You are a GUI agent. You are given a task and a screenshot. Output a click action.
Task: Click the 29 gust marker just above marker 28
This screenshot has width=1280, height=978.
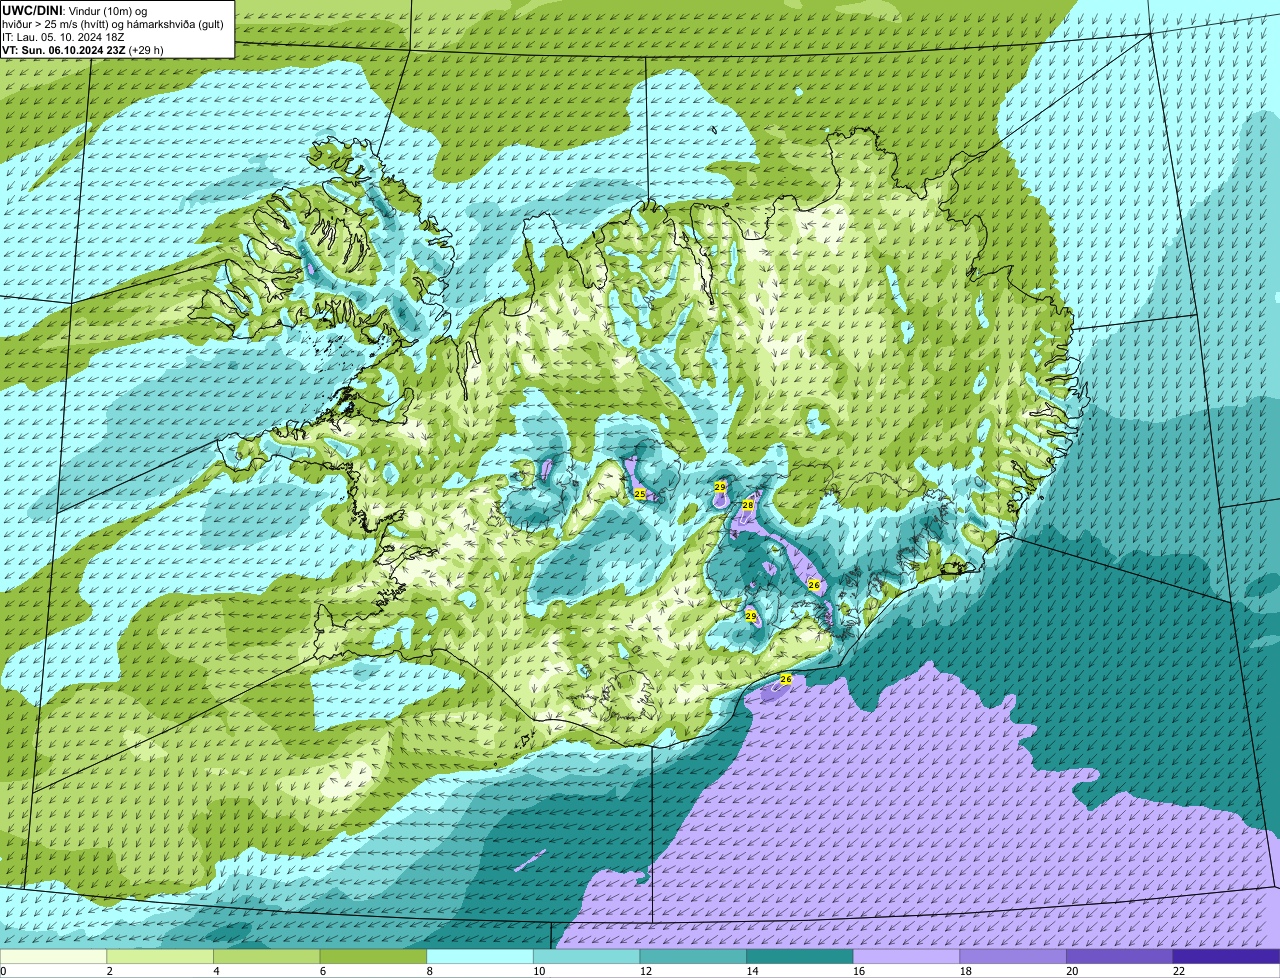[x=720, y=486]
